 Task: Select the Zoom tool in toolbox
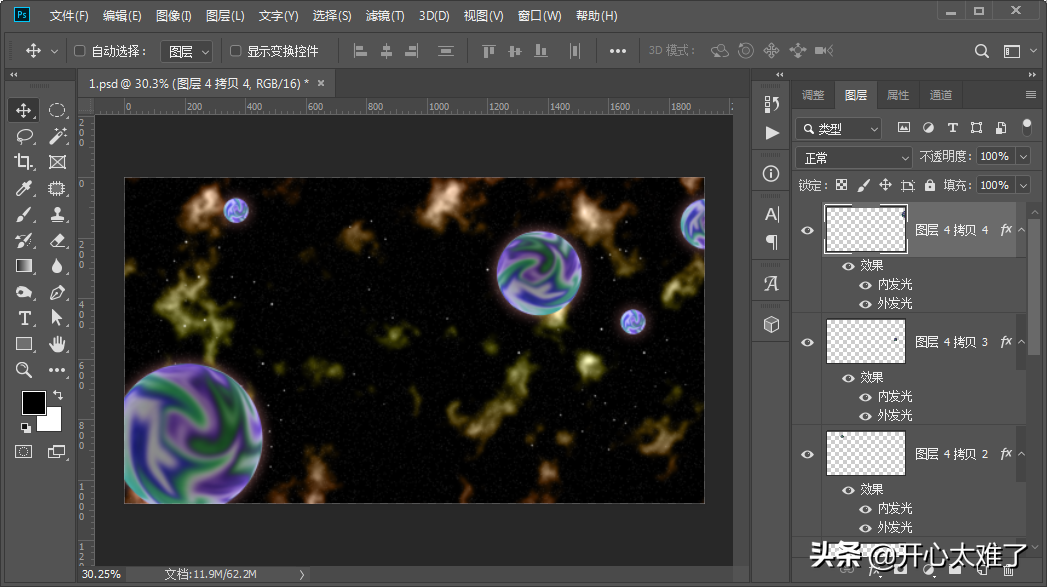pyautogui.click(x=24, y=370)
